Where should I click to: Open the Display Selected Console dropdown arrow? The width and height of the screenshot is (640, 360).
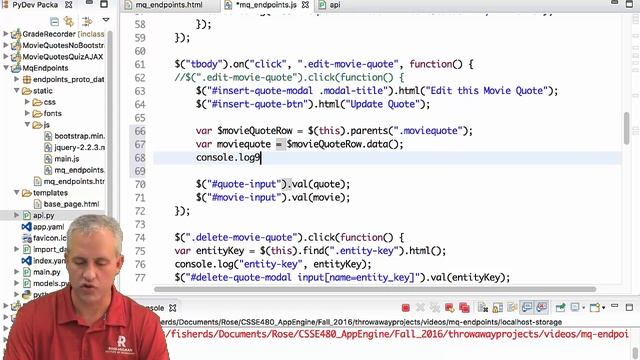coord(584,308)
